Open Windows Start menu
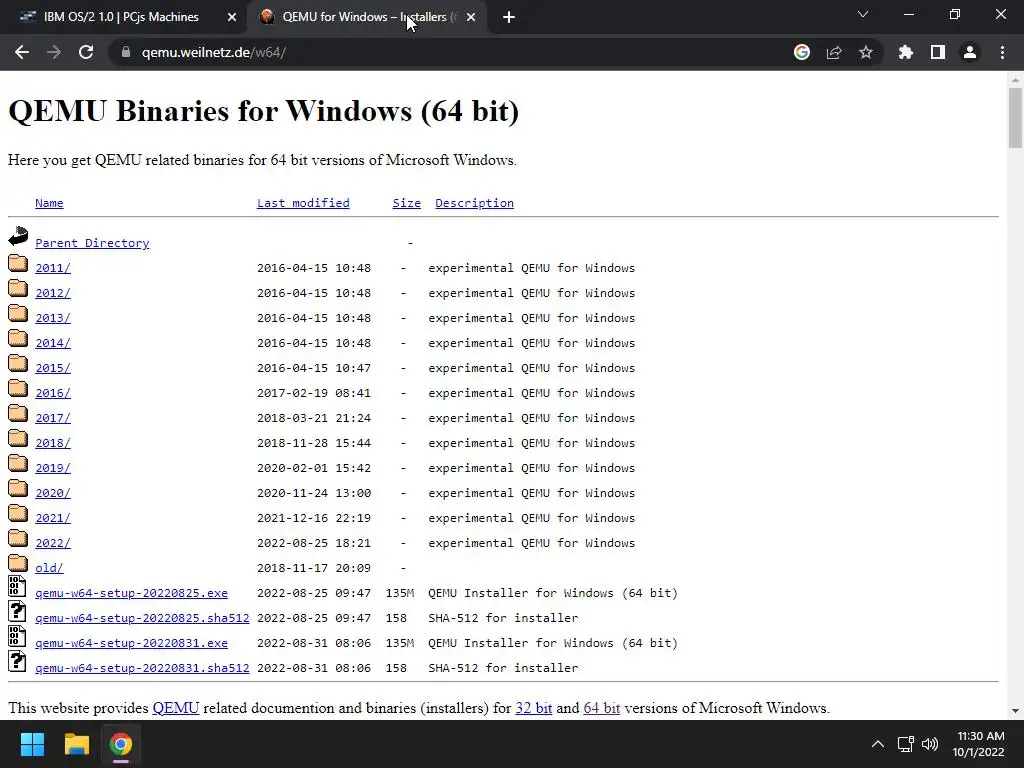Image resolution: width=1024 pixels, height=768 pixels. click(32, 744)
